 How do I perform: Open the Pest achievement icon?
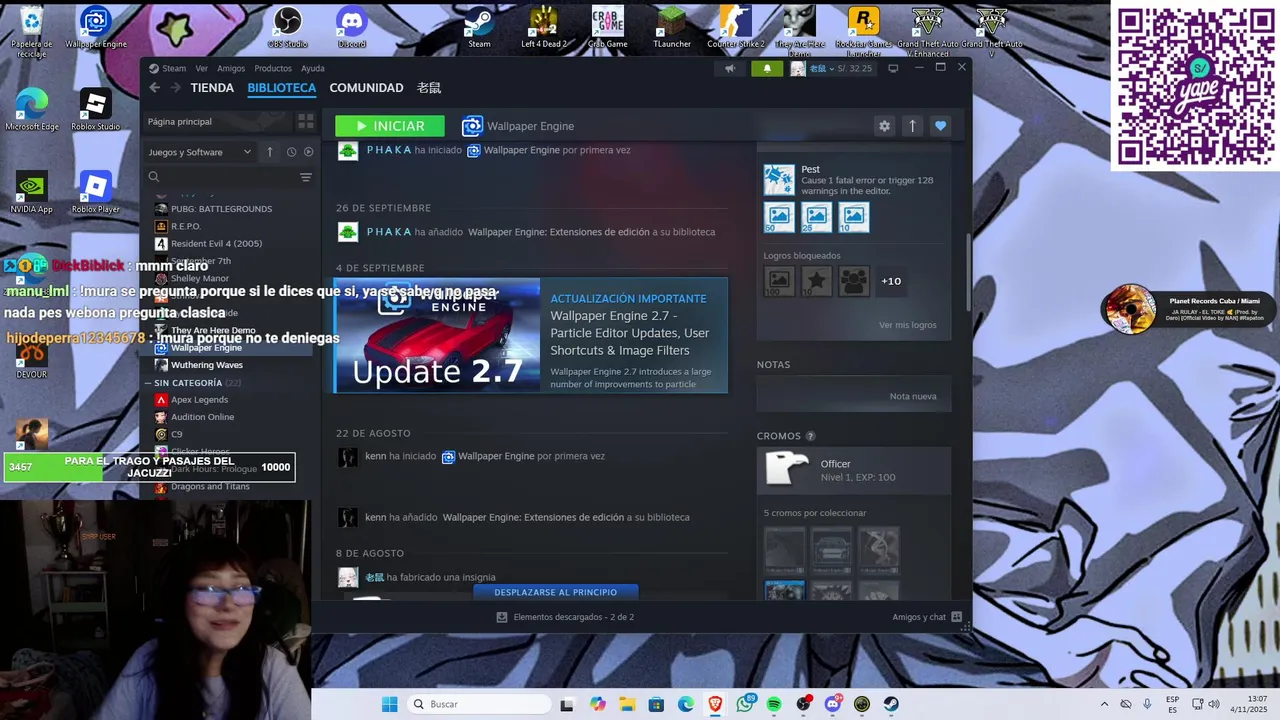click(779, 180)
